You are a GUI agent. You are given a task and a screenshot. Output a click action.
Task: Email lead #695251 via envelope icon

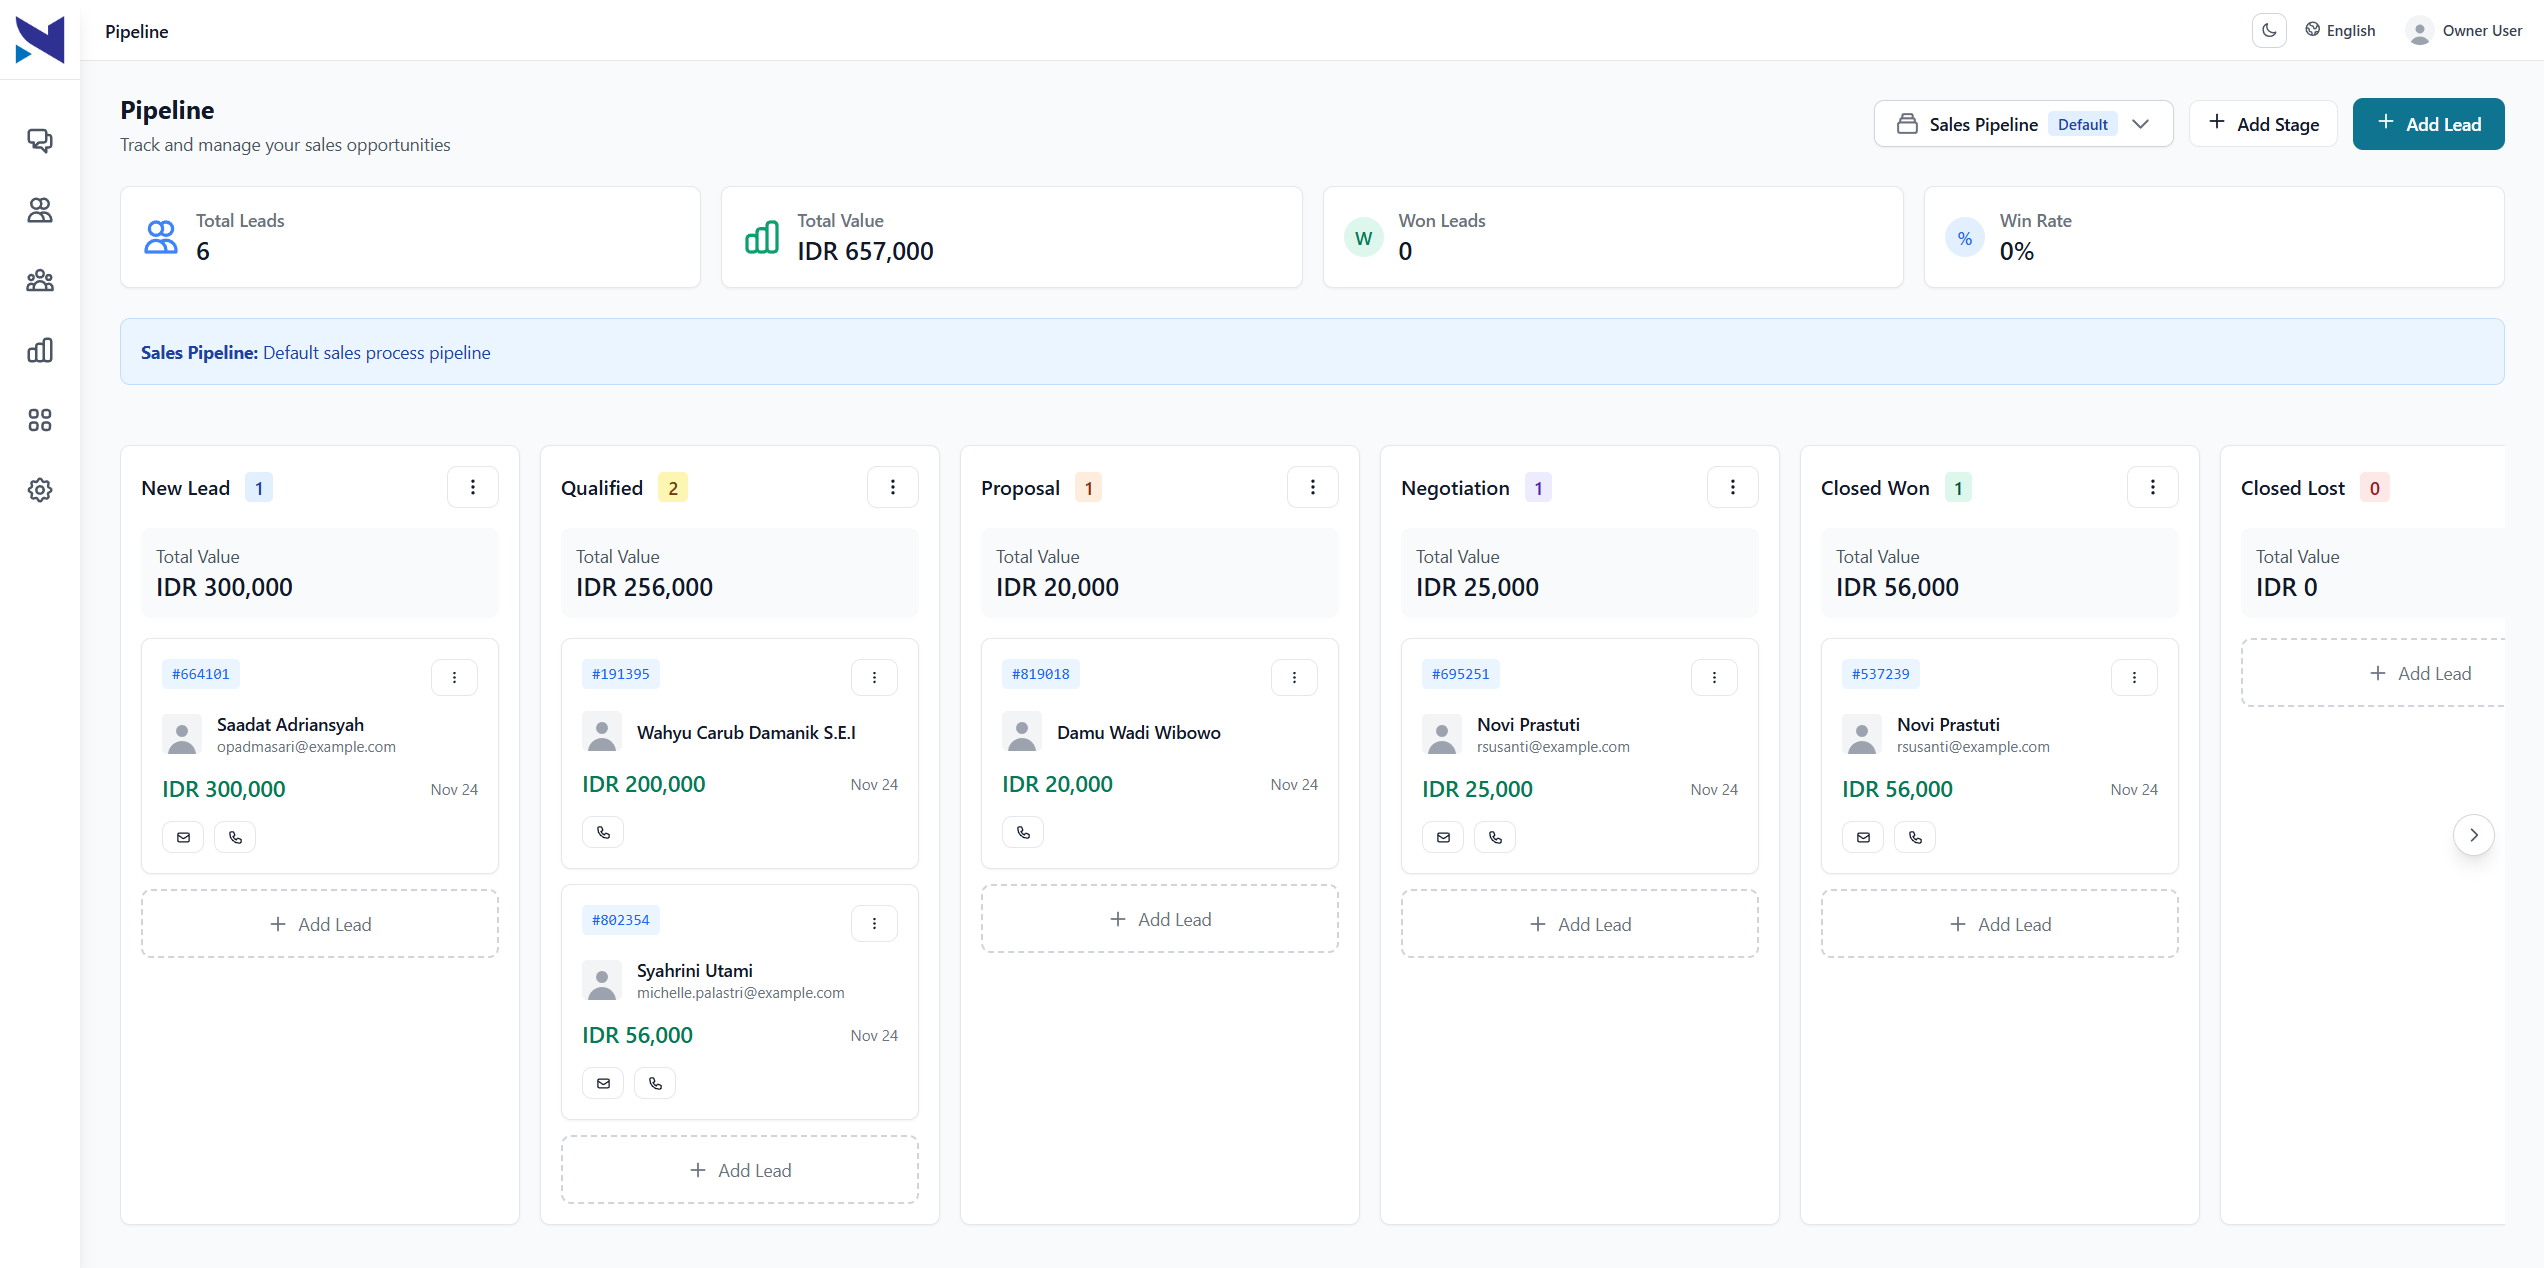point(1443,837)
